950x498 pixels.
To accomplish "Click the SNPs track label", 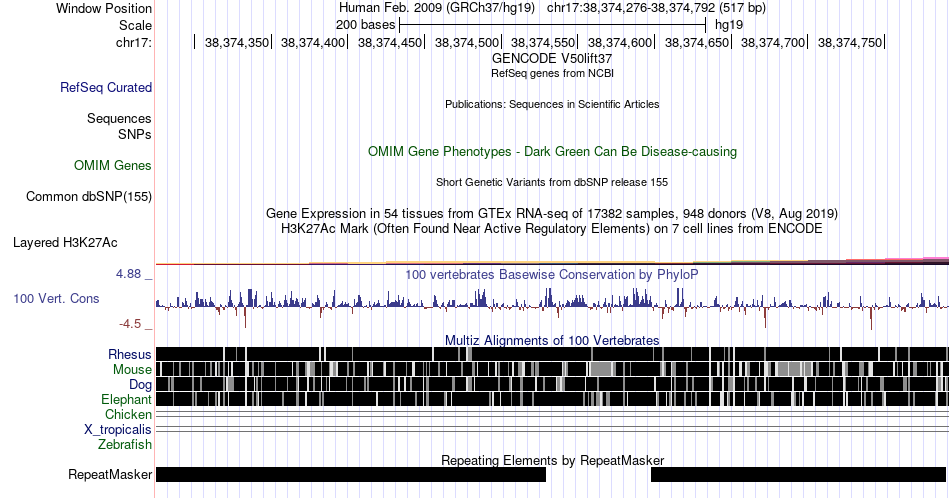I will coord(135,134).
